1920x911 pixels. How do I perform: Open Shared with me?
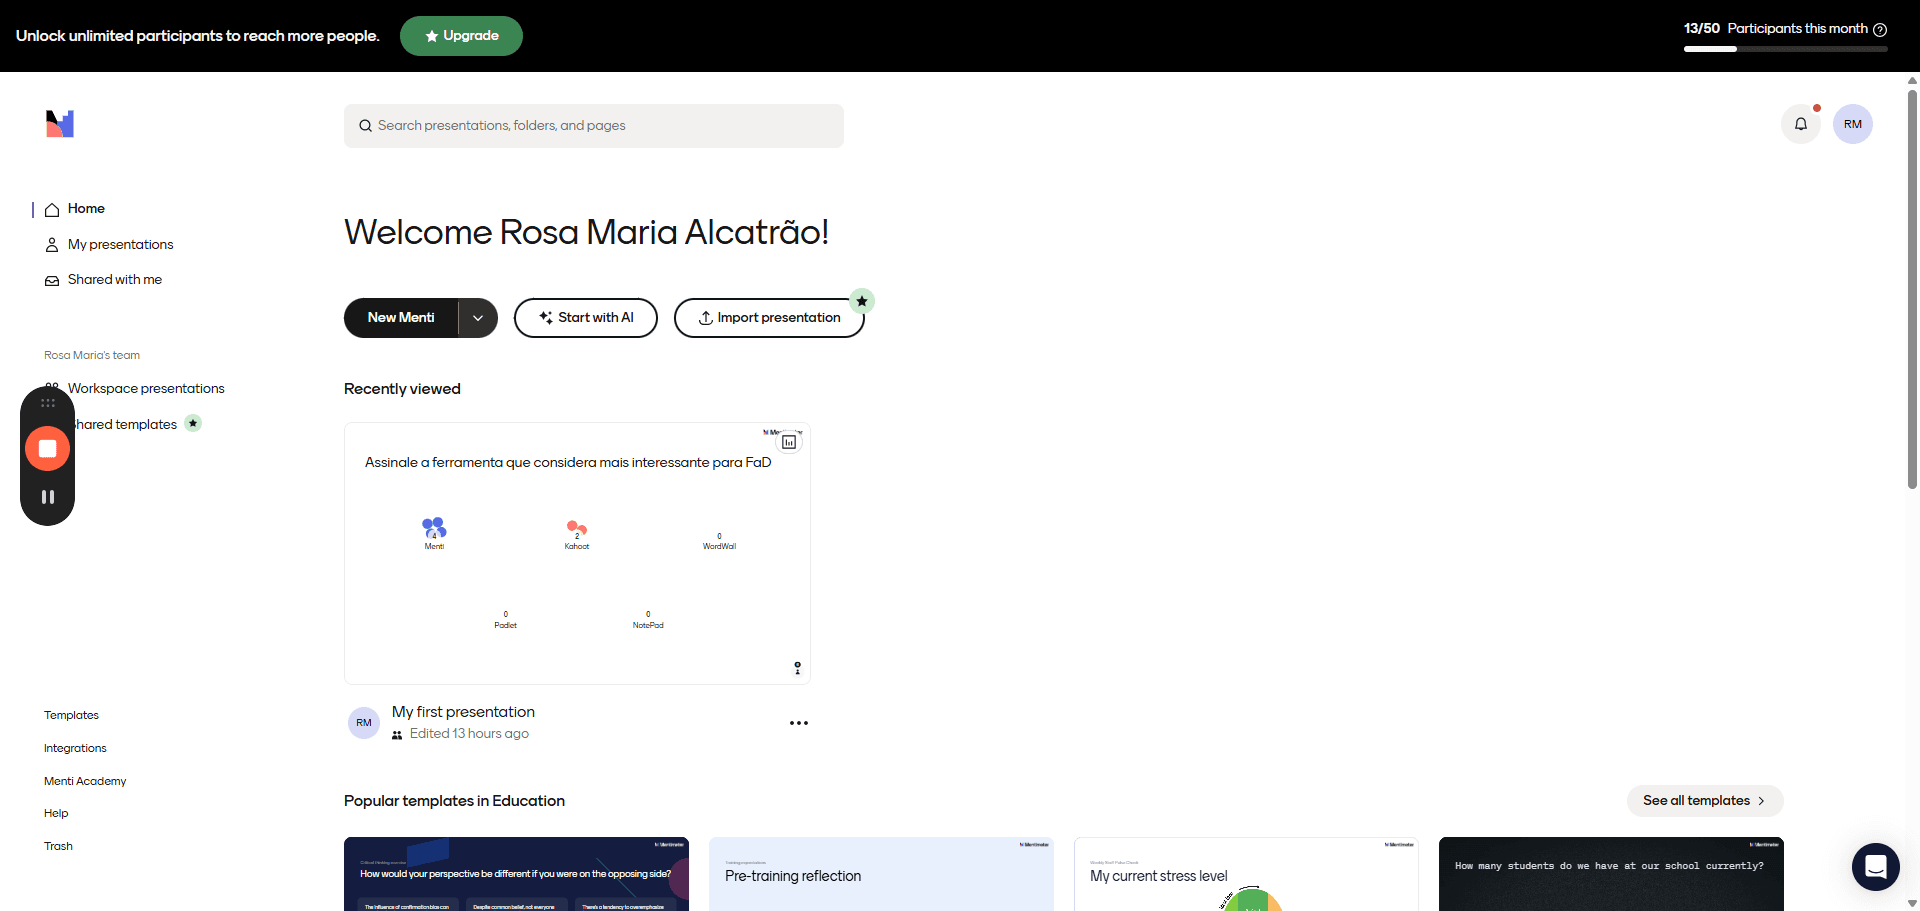coord(114,280)
